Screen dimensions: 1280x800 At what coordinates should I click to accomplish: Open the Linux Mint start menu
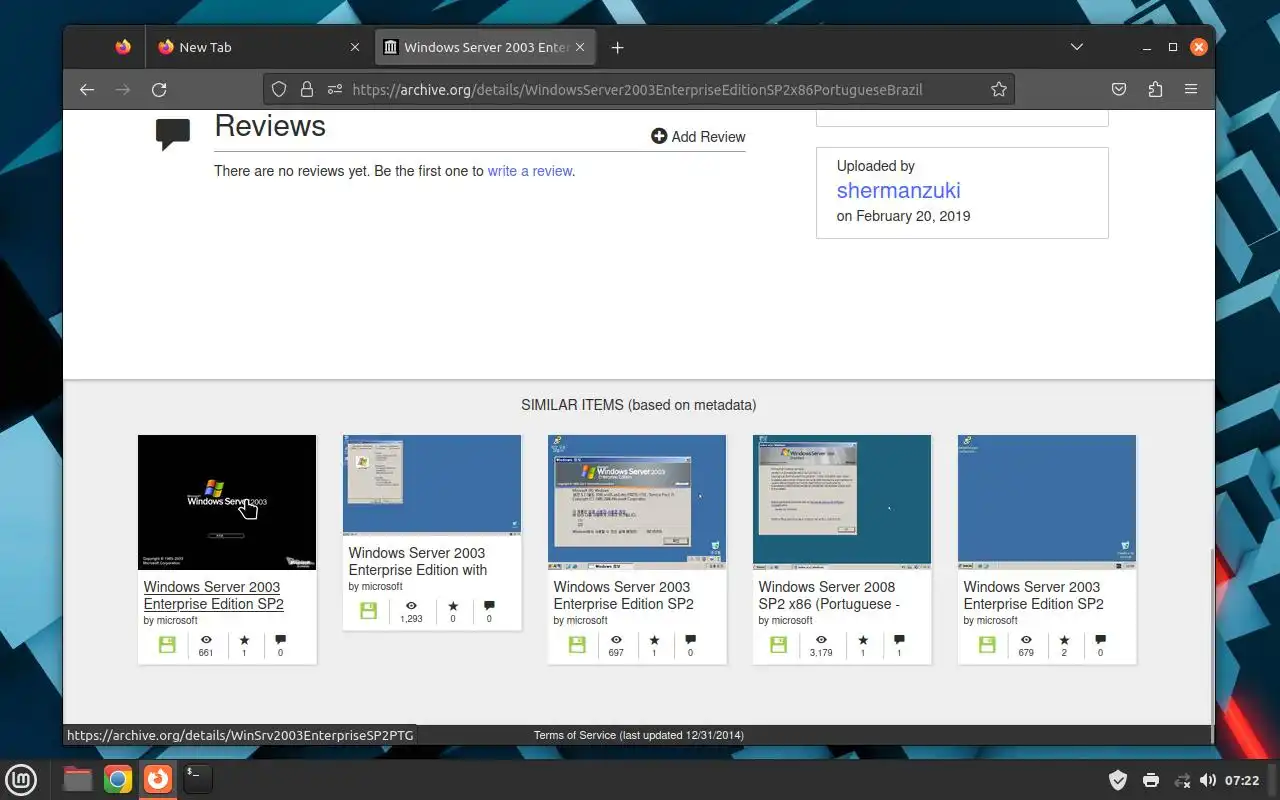[21, 779]
